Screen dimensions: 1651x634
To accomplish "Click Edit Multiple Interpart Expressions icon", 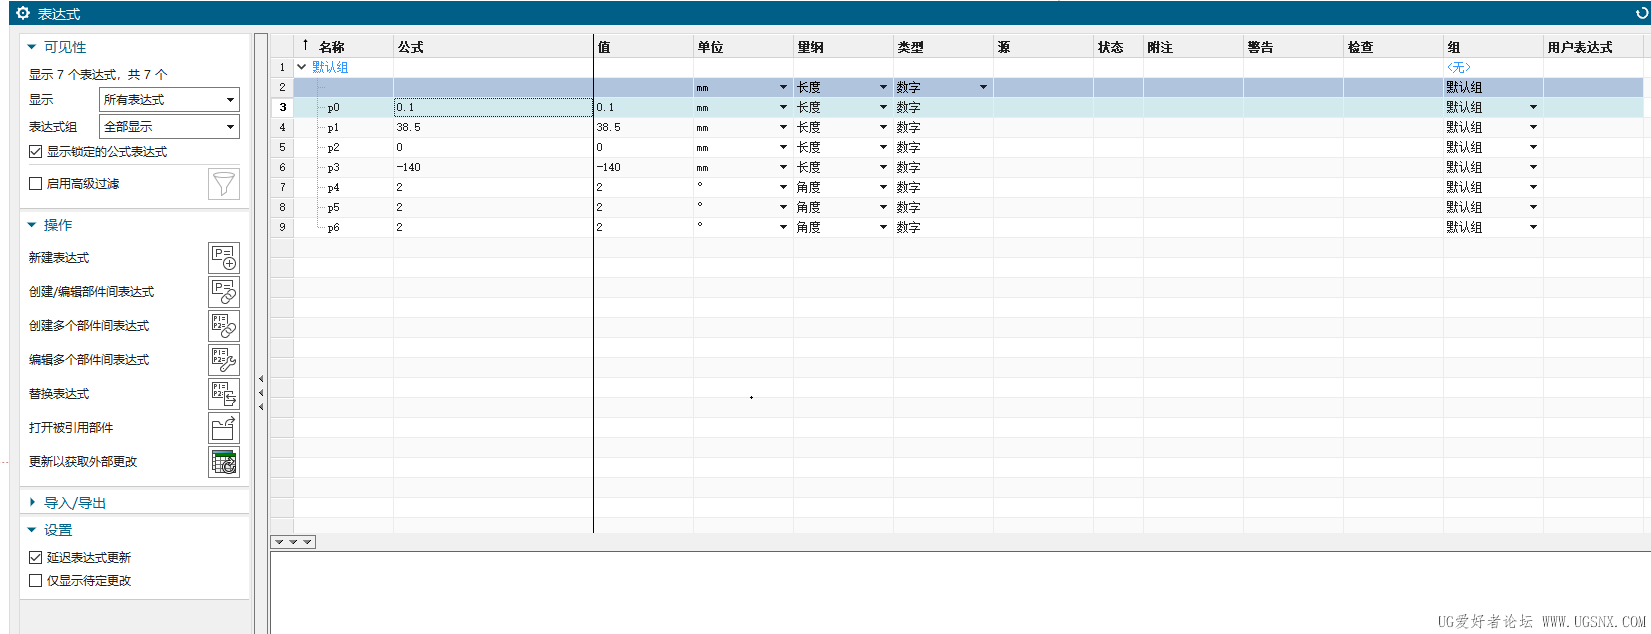I will pyautogui.click(x=224, y=360).
